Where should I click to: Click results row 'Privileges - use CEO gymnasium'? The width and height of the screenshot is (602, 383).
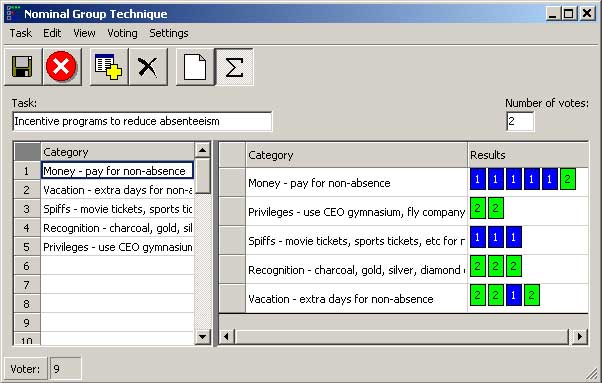tap(356, 211)
